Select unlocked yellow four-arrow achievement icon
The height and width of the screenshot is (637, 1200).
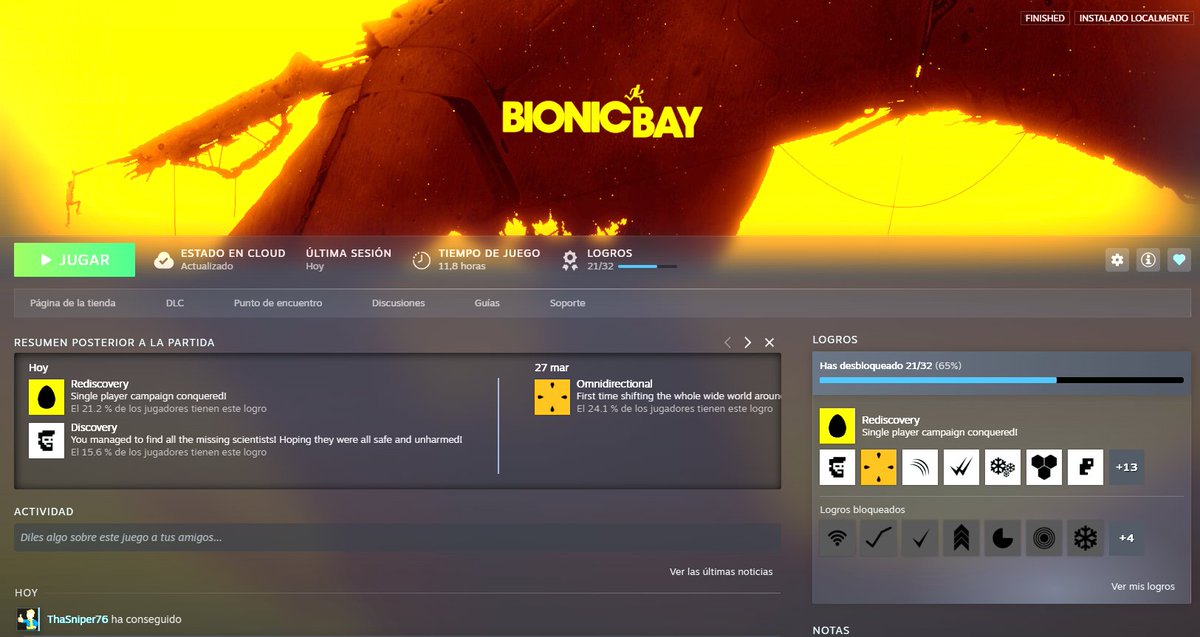click(878, 467)
